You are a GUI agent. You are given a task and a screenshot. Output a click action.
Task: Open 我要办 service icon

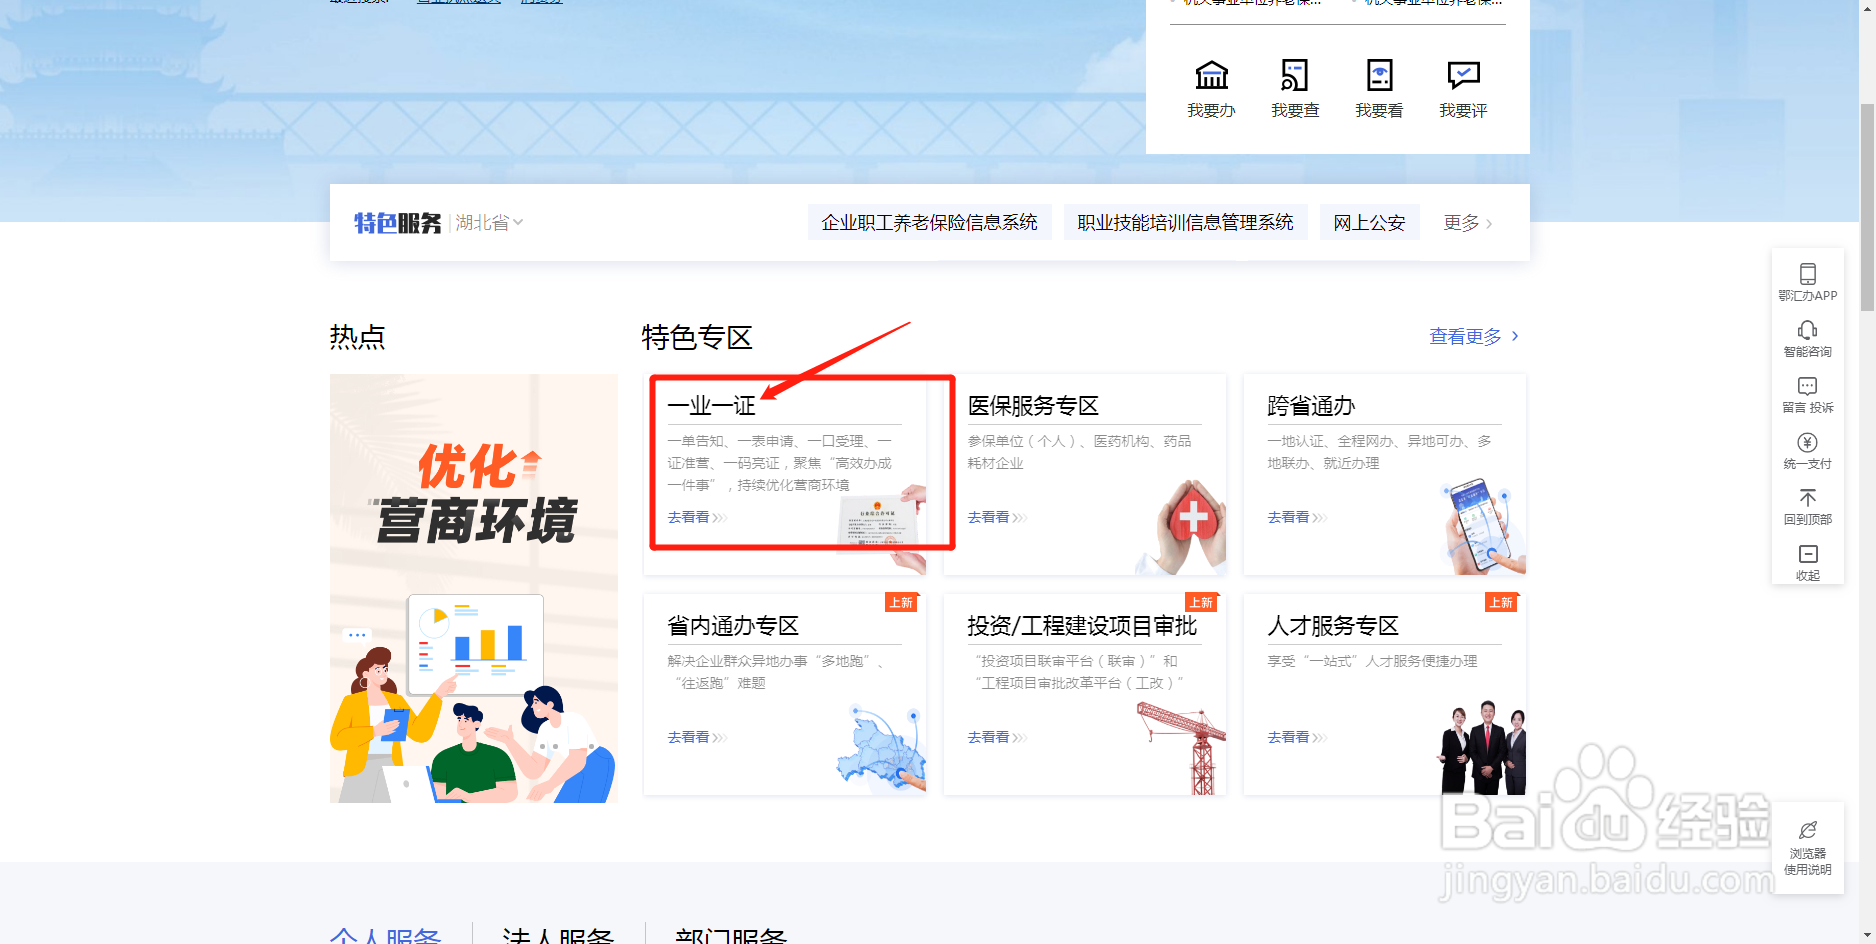coord(1210,88)
